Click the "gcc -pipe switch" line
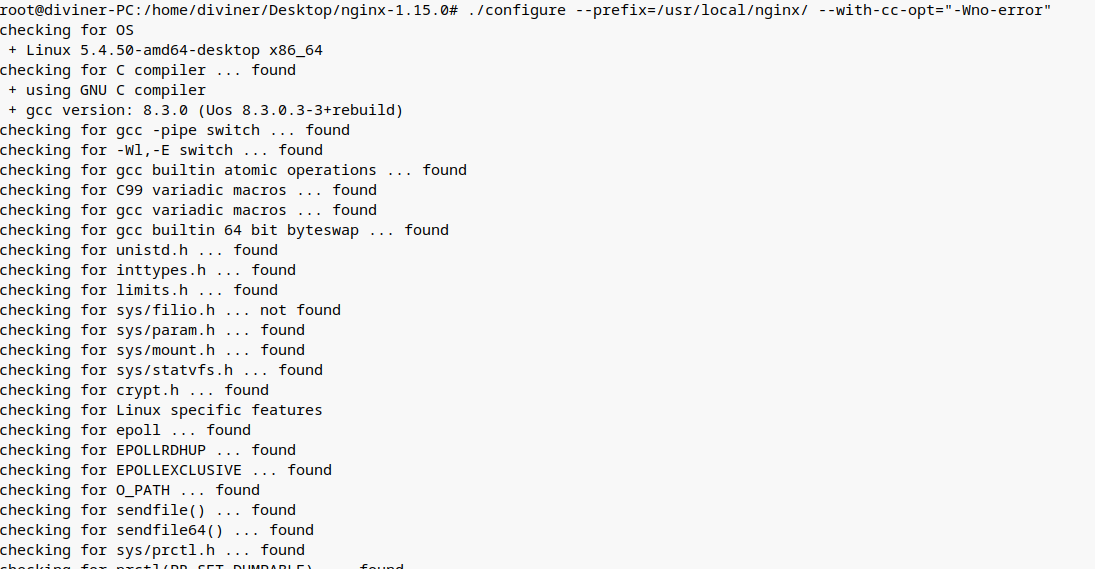The width and height of the screenshot is (1095, 569). tap(175, 130)
